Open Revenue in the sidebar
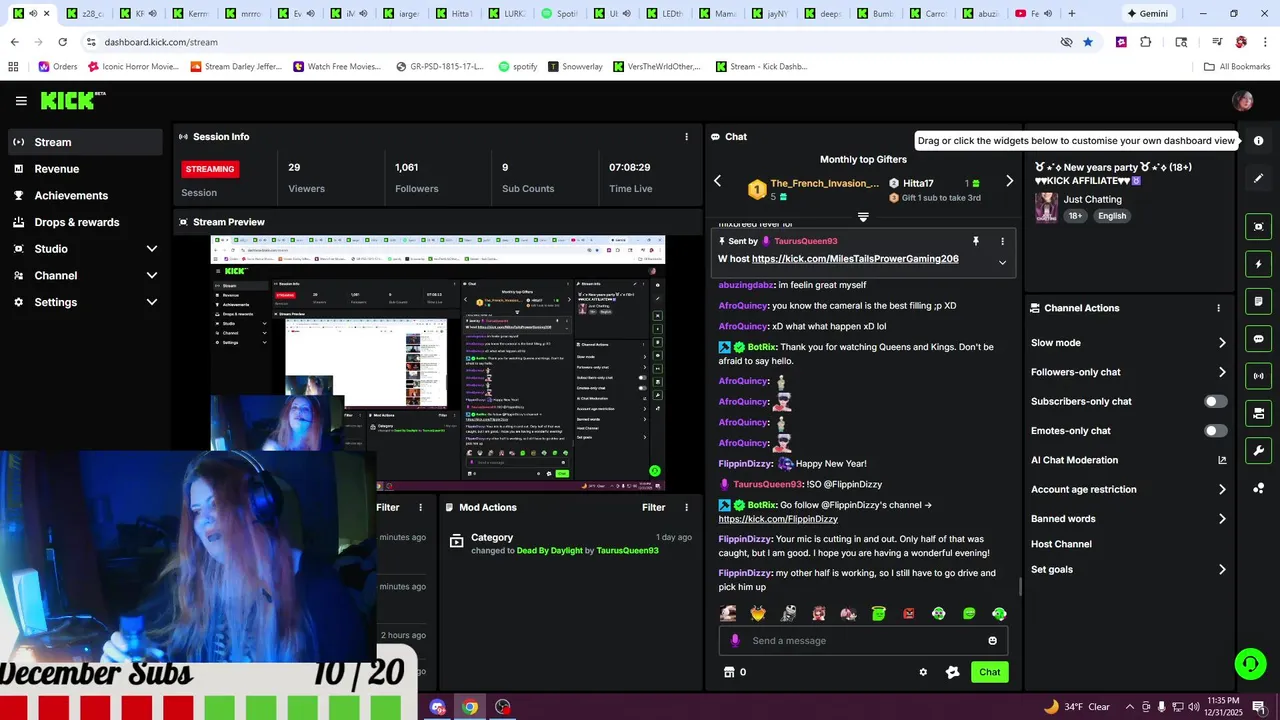The height and width of the screenshot is (720, 1280). click(x=85, y=169)
